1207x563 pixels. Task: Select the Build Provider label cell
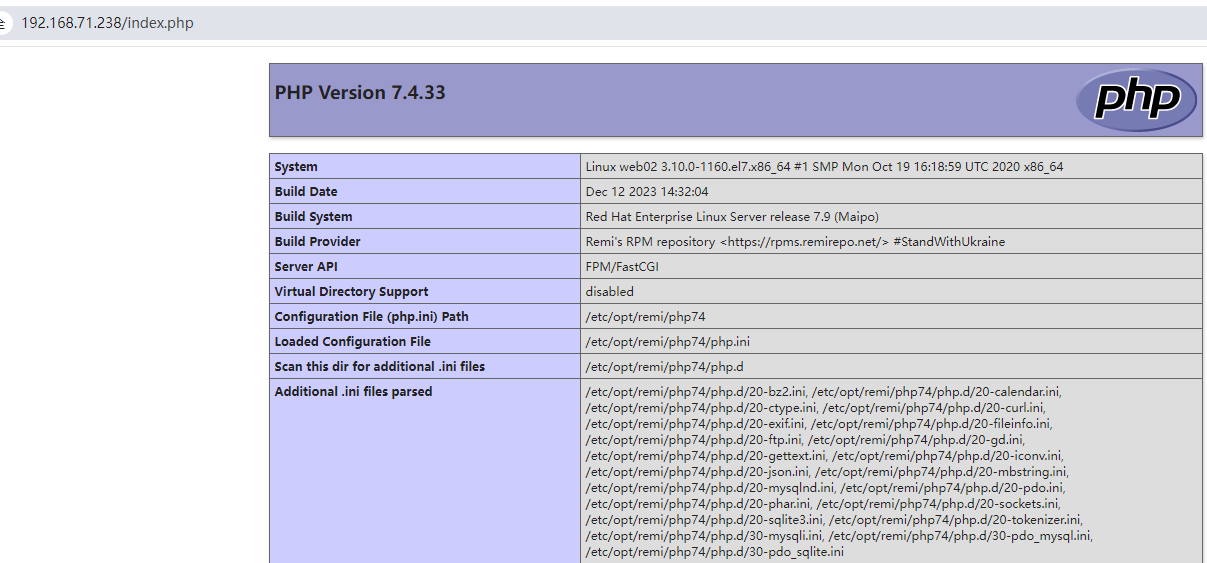317,242
